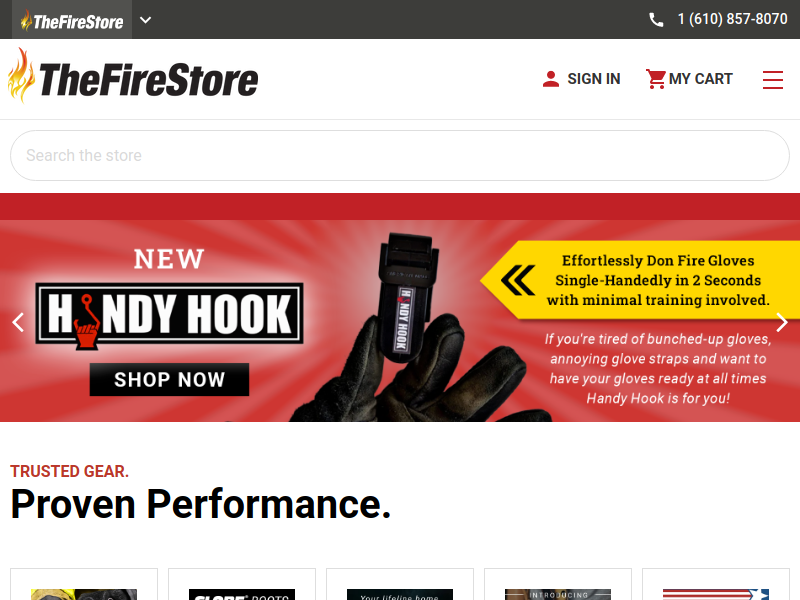Click the SHOP NOW banner button

(x=169, y=380)
